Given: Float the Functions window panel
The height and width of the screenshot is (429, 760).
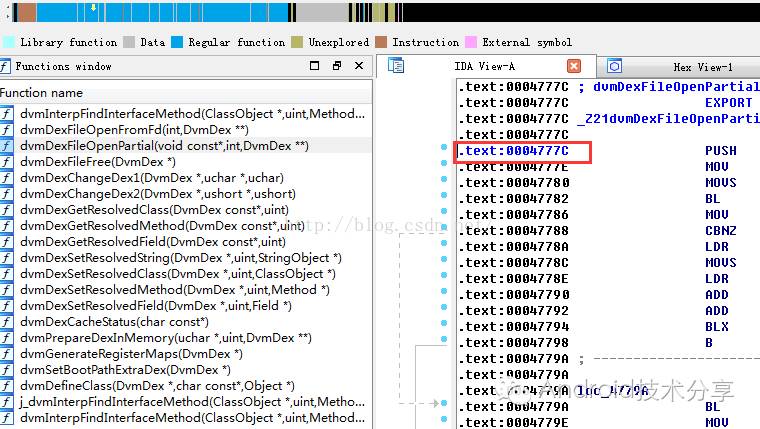Looking at the screenshot, I should click(337, 65).
